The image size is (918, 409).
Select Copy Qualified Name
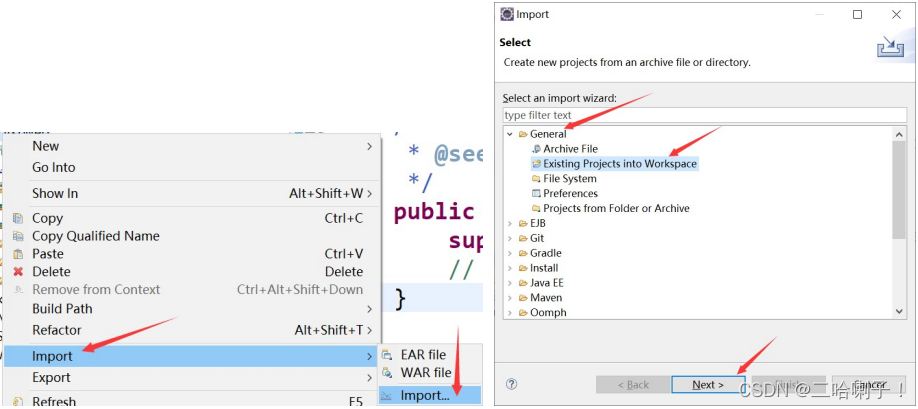coord(192,236)
